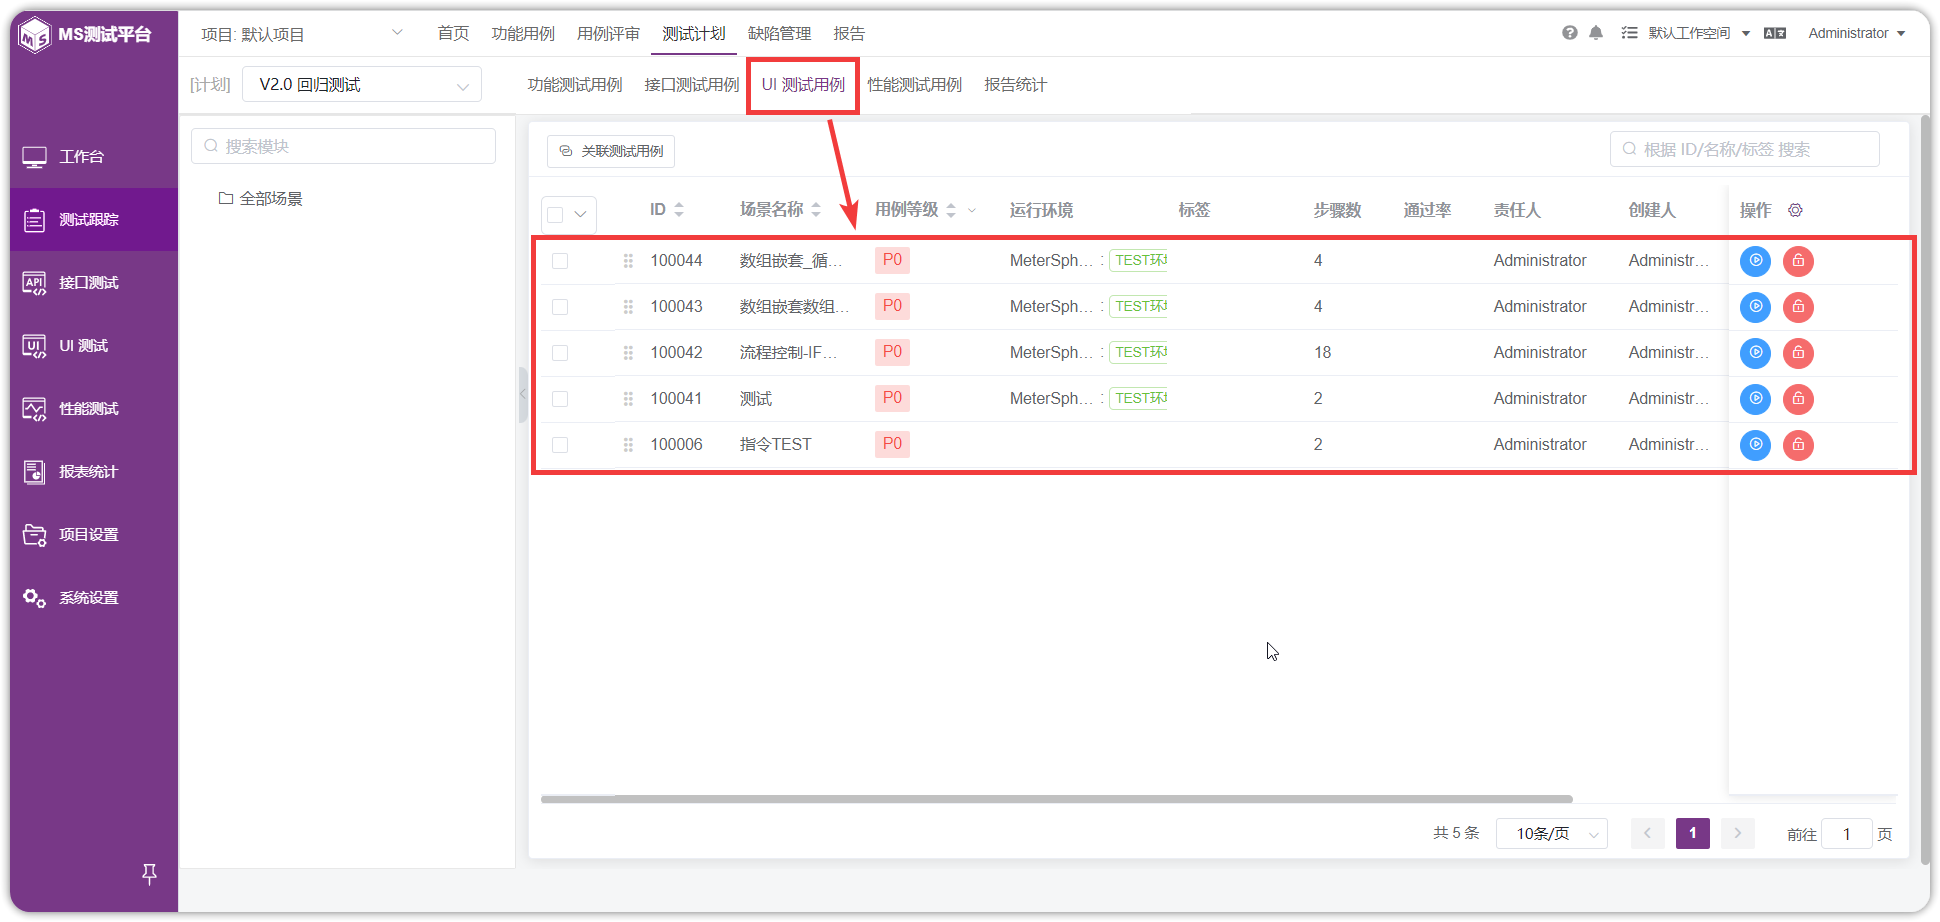Open the help question-mark icon
Viewport: 1940px width, 922px height.
pos(1570,33)
